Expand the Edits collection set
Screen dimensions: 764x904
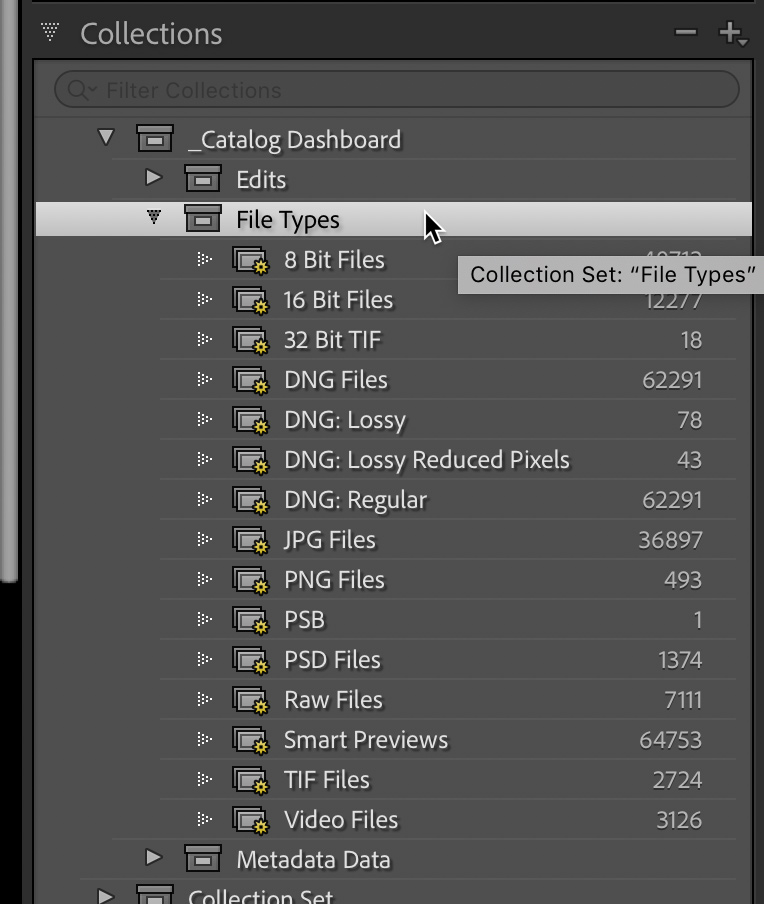click(153, 178)
